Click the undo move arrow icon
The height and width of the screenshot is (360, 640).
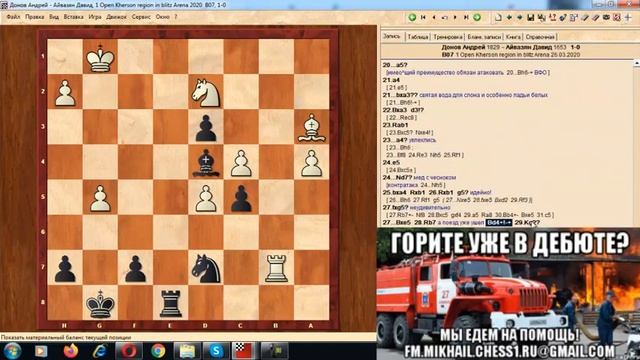point(444,18)
